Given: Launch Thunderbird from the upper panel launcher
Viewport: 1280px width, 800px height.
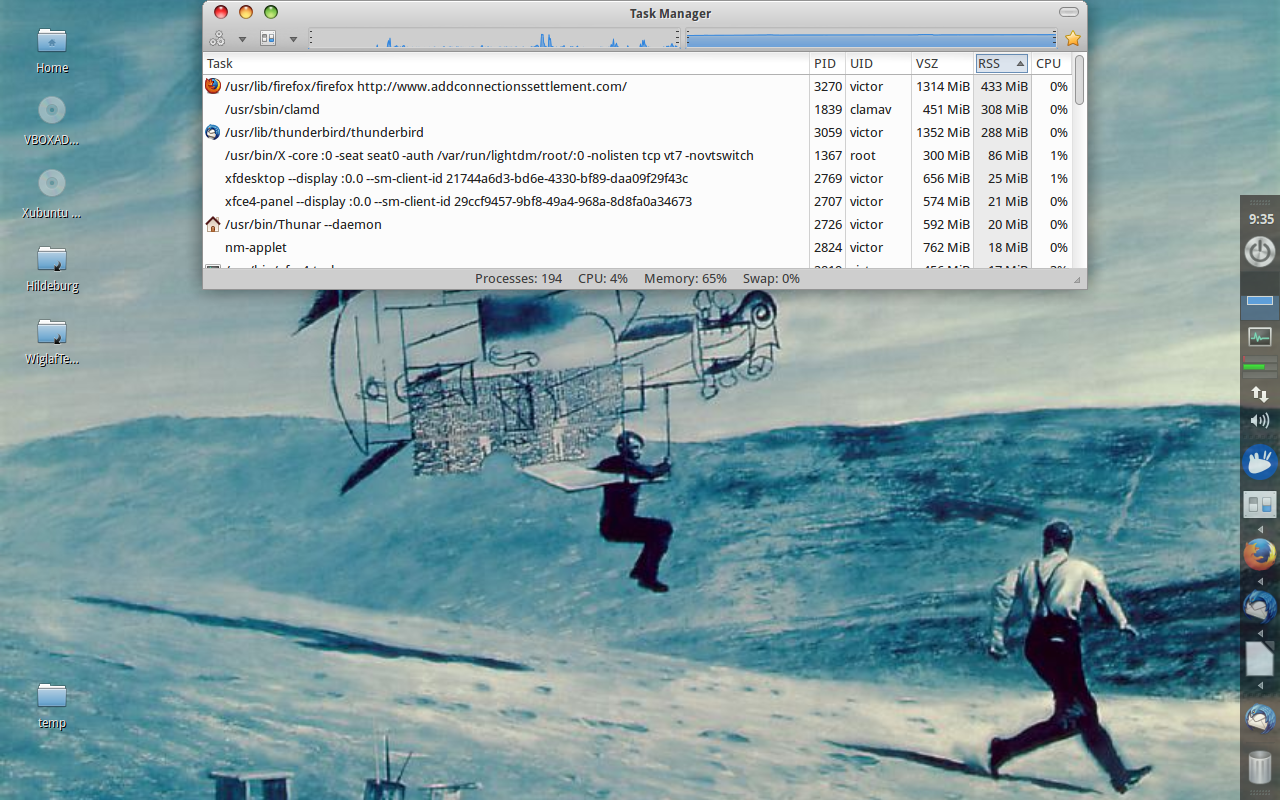Looking at the screenshot, I should [1260, 606].
